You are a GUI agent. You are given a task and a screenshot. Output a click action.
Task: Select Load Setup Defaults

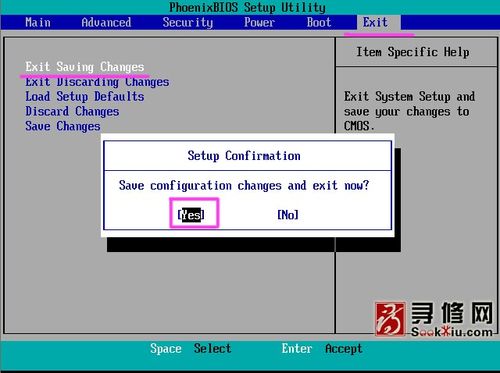(85, 97)
